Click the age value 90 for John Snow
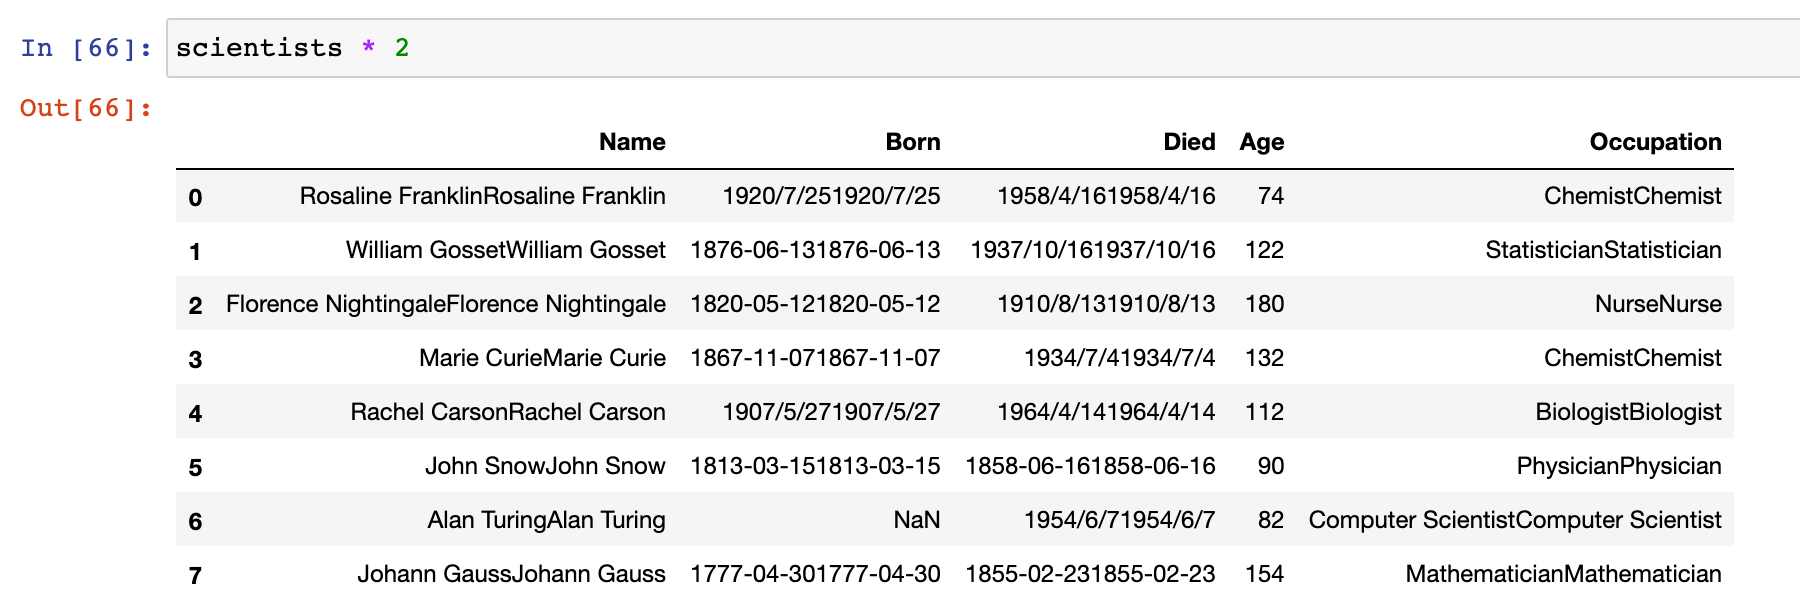The width and height of the screenshot is (1800, 612). coord(1271,466)
